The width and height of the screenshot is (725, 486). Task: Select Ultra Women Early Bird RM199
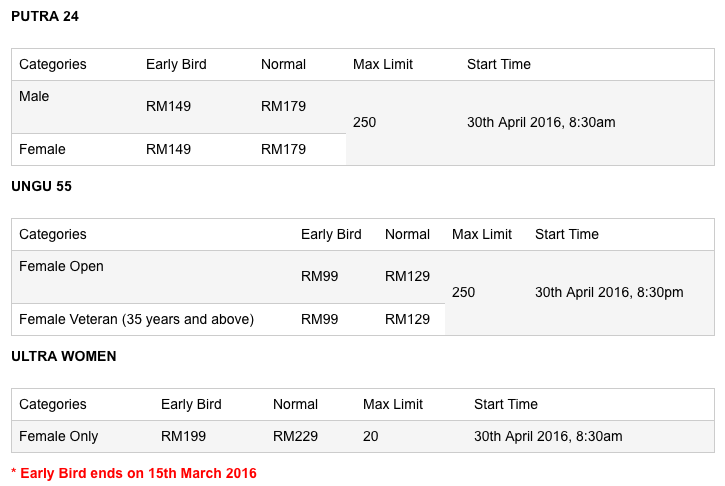point(183,437)
